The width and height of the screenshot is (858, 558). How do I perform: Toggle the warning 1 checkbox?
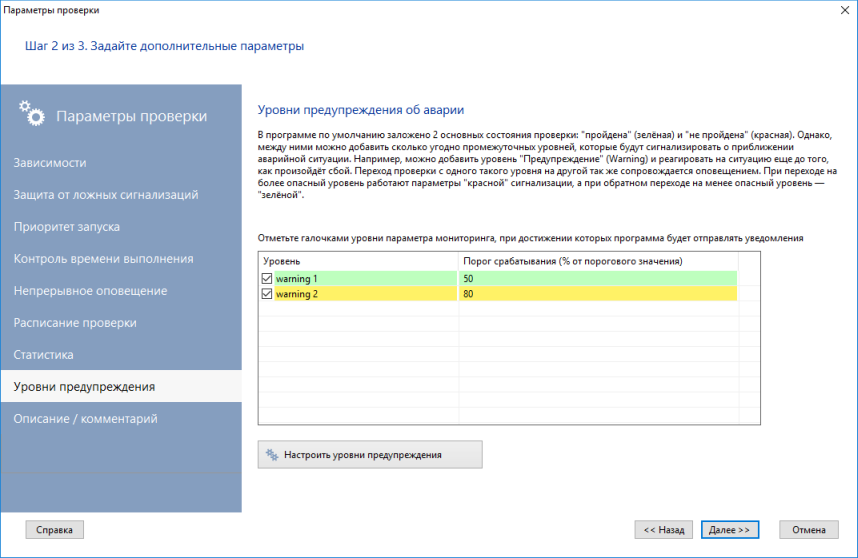(x=267, y=279)
